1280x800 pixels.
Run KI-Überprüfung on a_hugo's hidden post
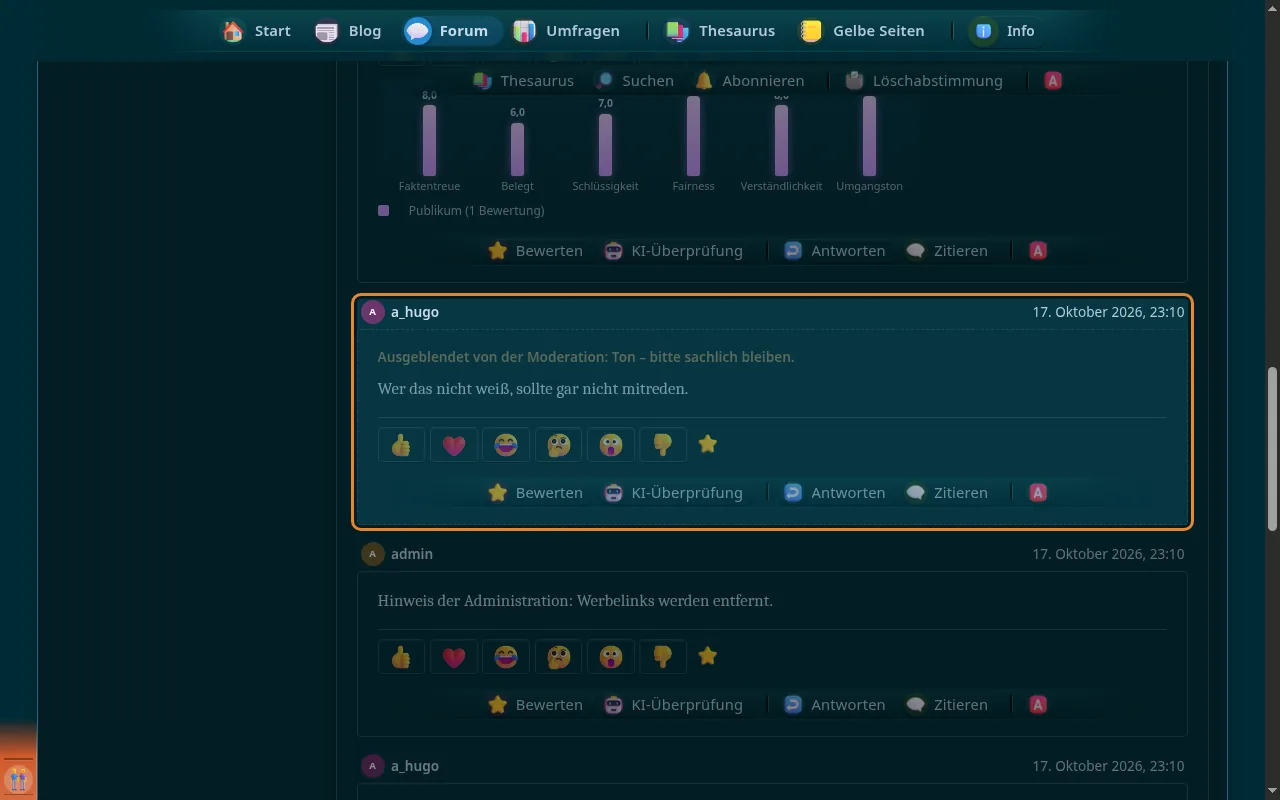tap(673, 493)
